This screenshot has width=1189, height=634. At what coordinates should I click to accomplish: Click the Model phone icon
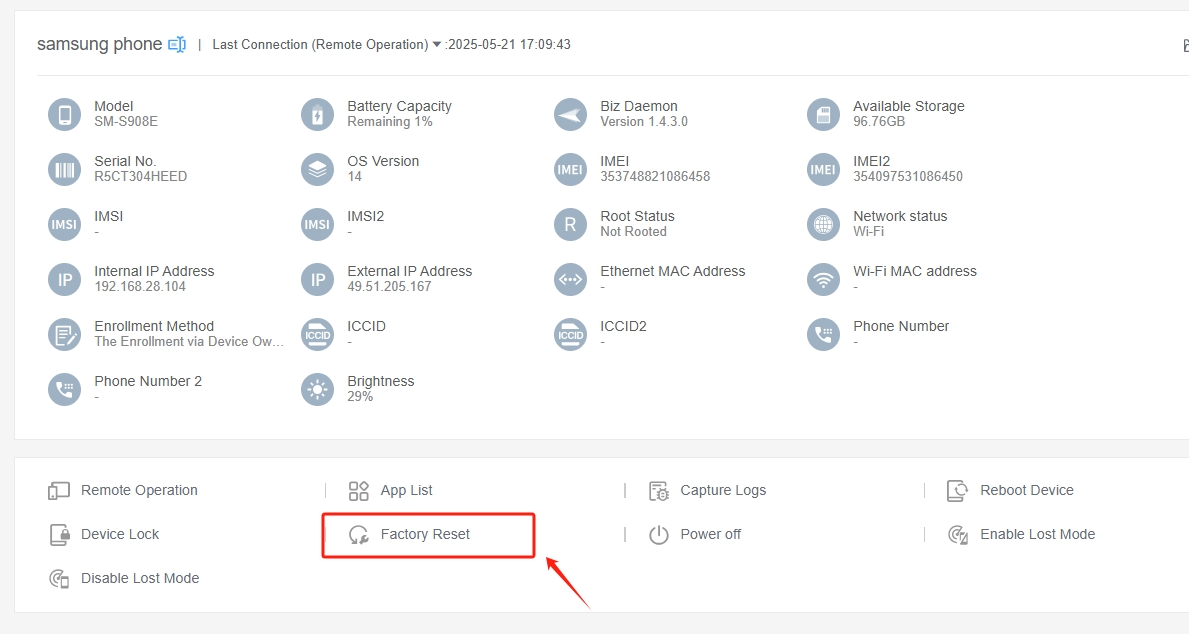click(64, 114)
